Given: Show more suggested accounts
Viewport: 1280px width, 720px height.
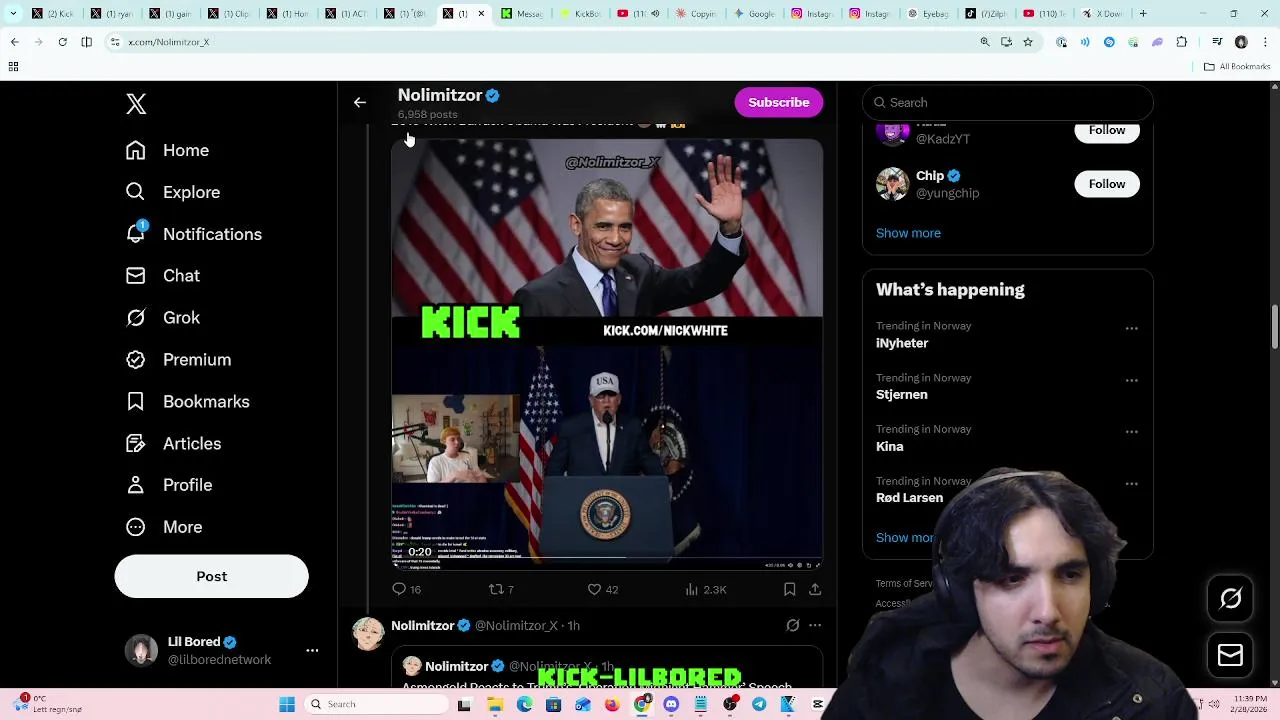Looking at the screenshot, I should [x=908, y=233].
